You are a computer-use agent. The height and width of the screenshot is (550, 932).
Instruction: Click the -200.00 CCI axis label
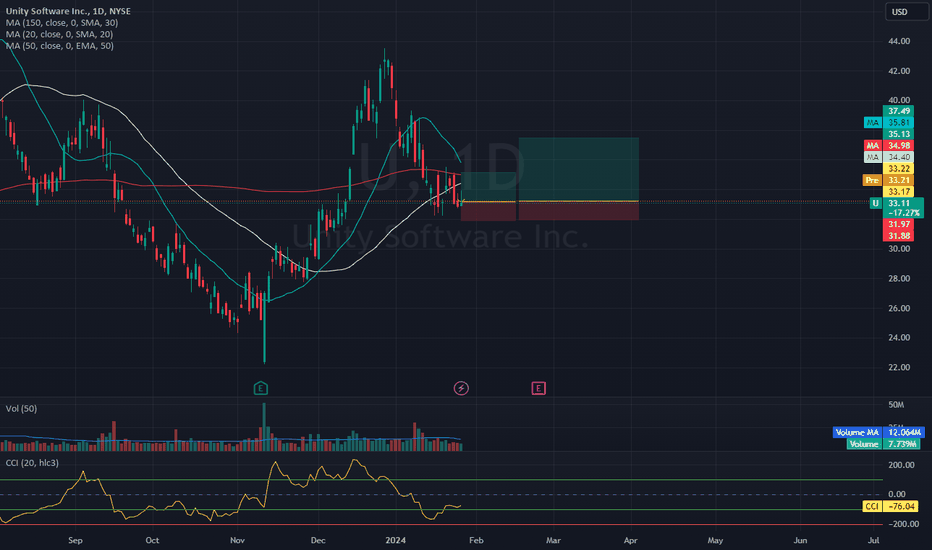[901, 524]
